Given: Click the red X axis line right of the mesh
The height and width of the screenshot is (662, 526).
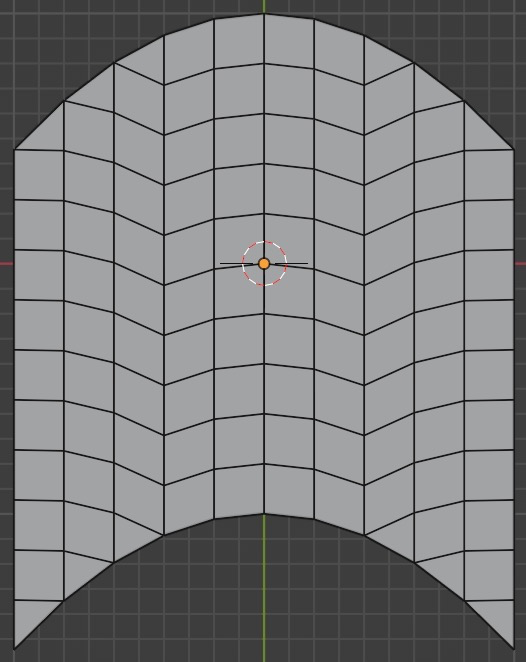Looking at the screenshot, I should coord(521,264).
